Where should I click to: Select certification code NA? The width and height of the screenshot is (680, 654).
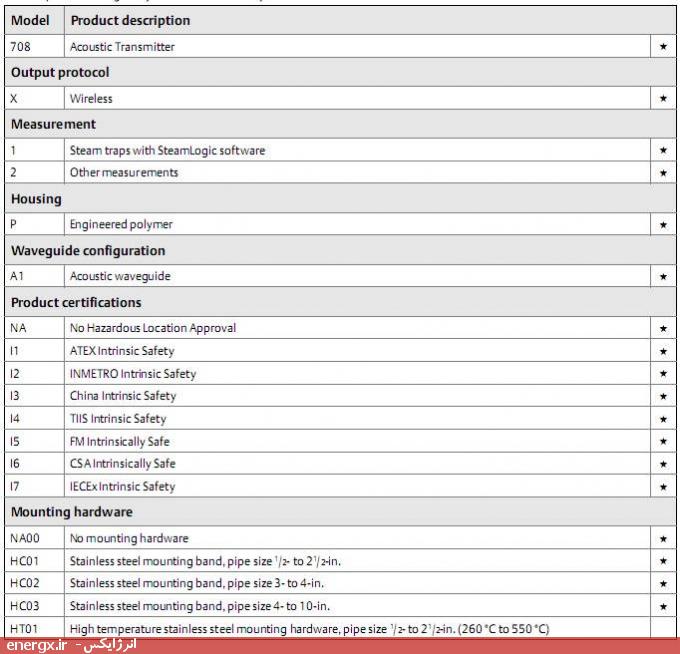coord(18,328)
